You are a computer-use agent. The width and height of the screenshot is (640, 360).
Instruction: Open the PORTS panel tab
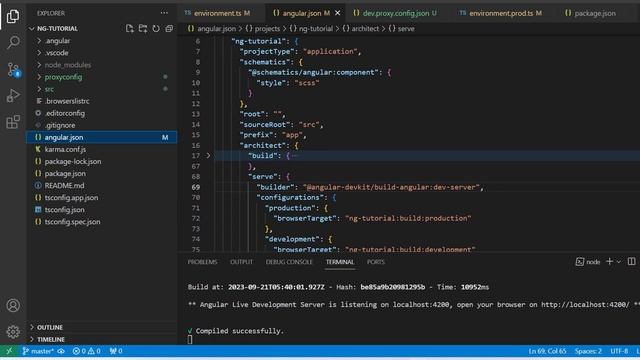tap(376, 262)
